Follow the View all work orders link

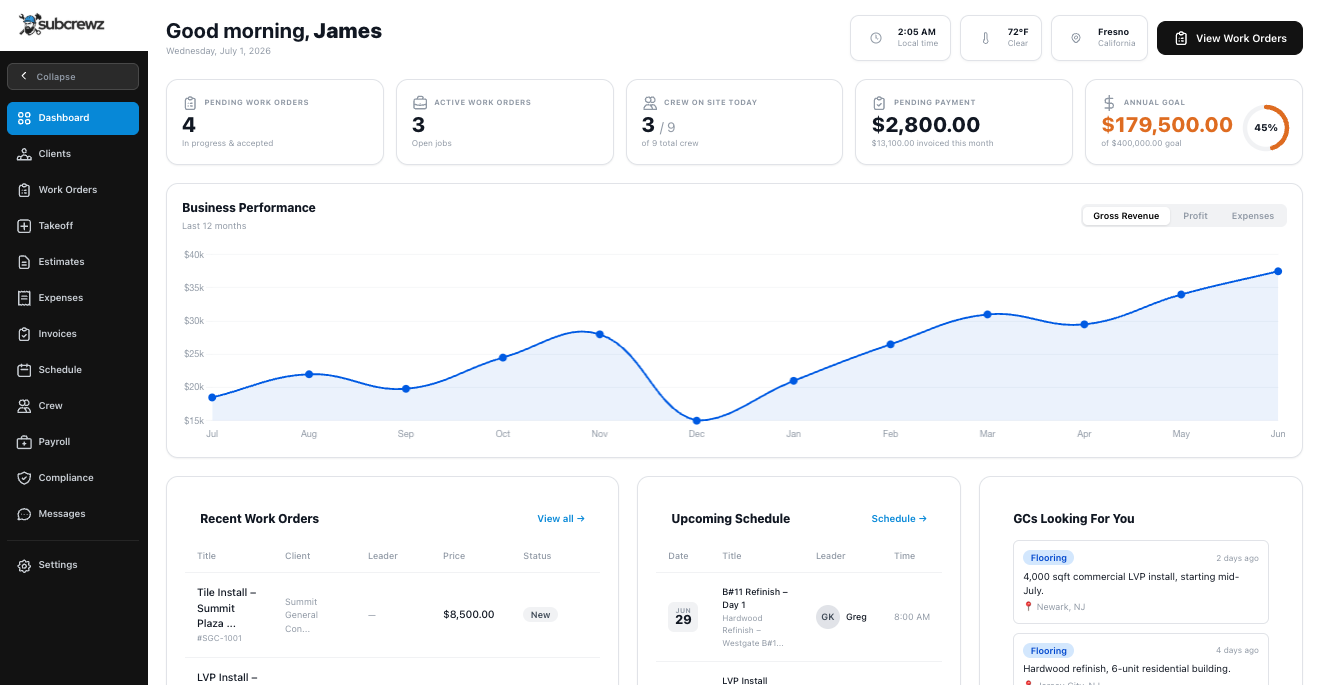561,519
